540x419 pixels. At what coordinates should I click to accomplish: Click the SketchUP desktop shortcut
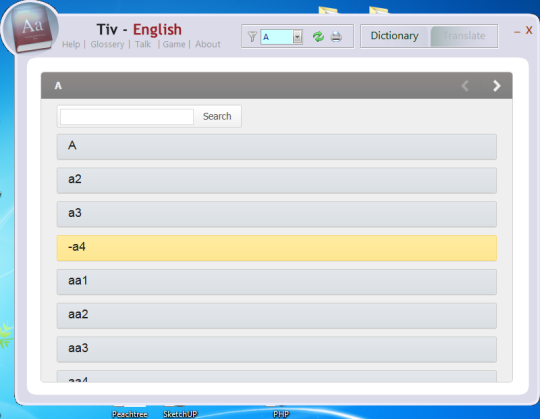click(x=180, y=413)
